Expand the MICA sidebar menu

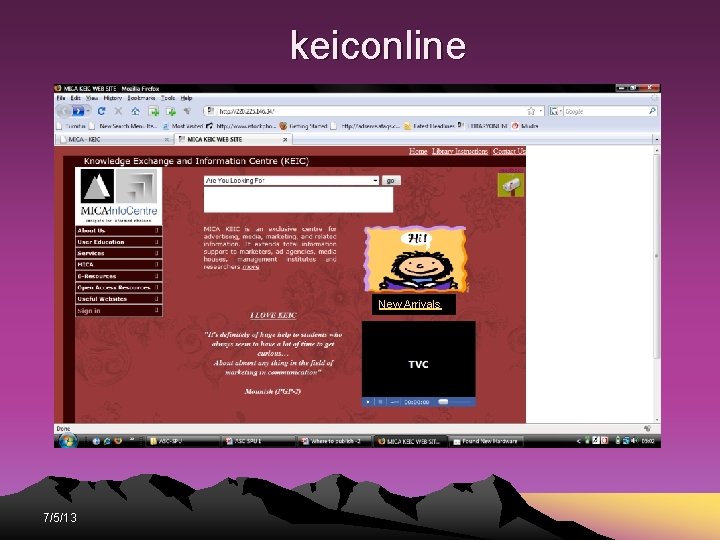click(118, 264)
